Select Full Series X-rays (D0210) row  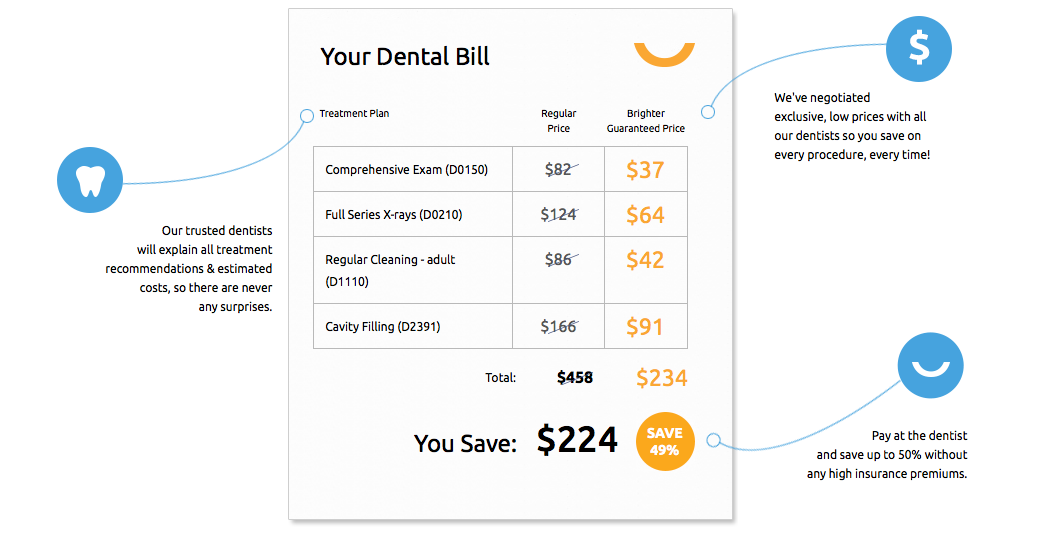point(500,215)
